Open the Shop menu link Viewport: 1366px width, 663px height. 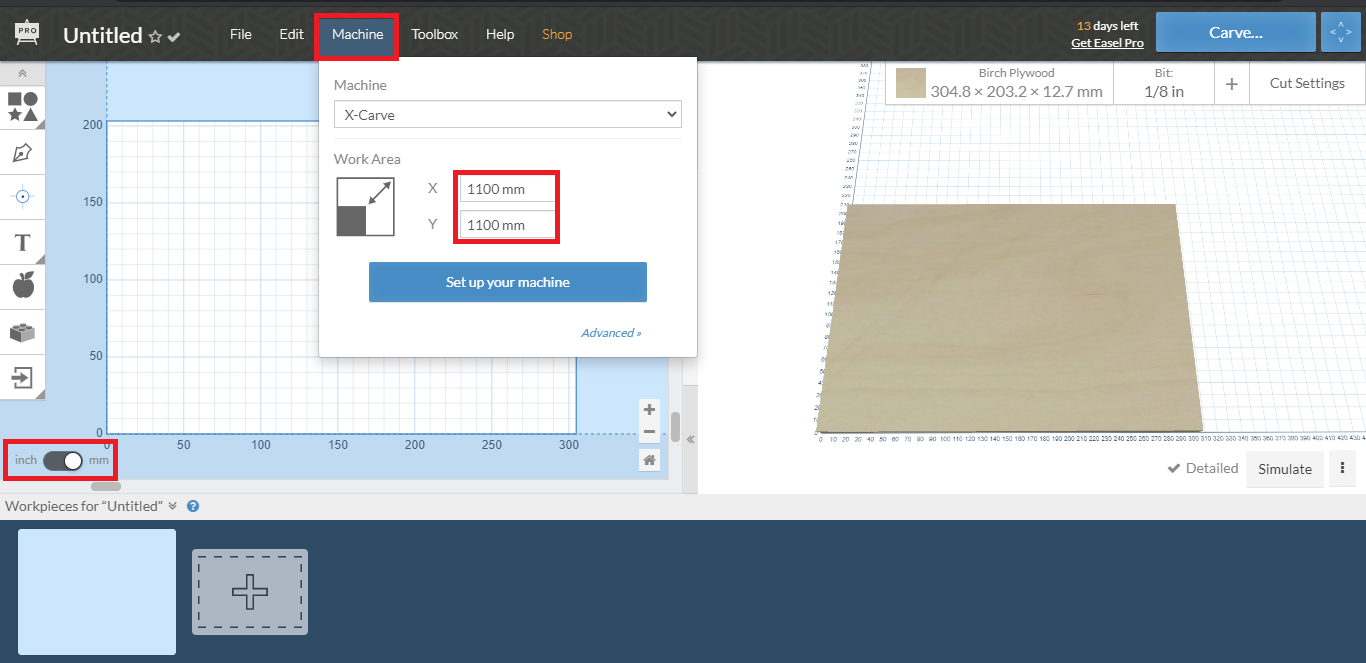[x=557, y=34]
